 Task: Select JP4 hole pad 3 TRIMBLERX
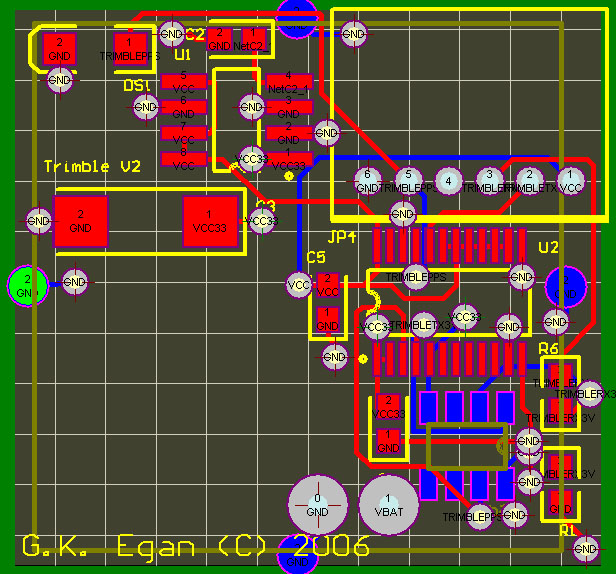[489, 181]
